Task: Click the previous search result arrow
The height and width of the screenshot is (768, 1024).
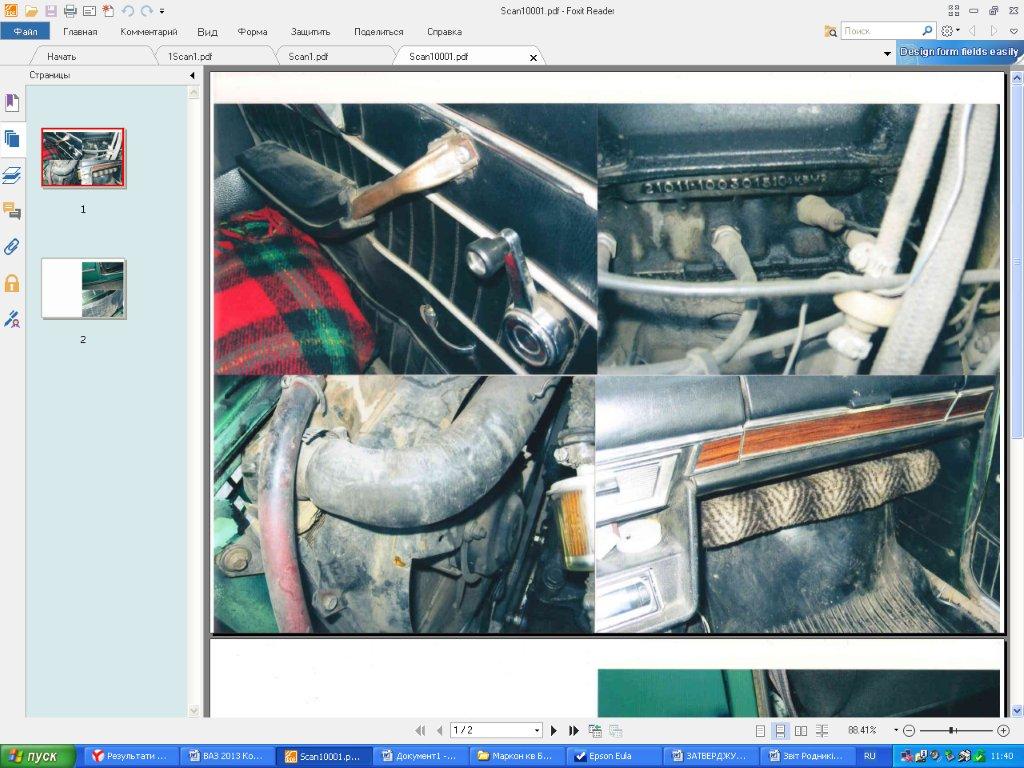Action: pos(972,31)
